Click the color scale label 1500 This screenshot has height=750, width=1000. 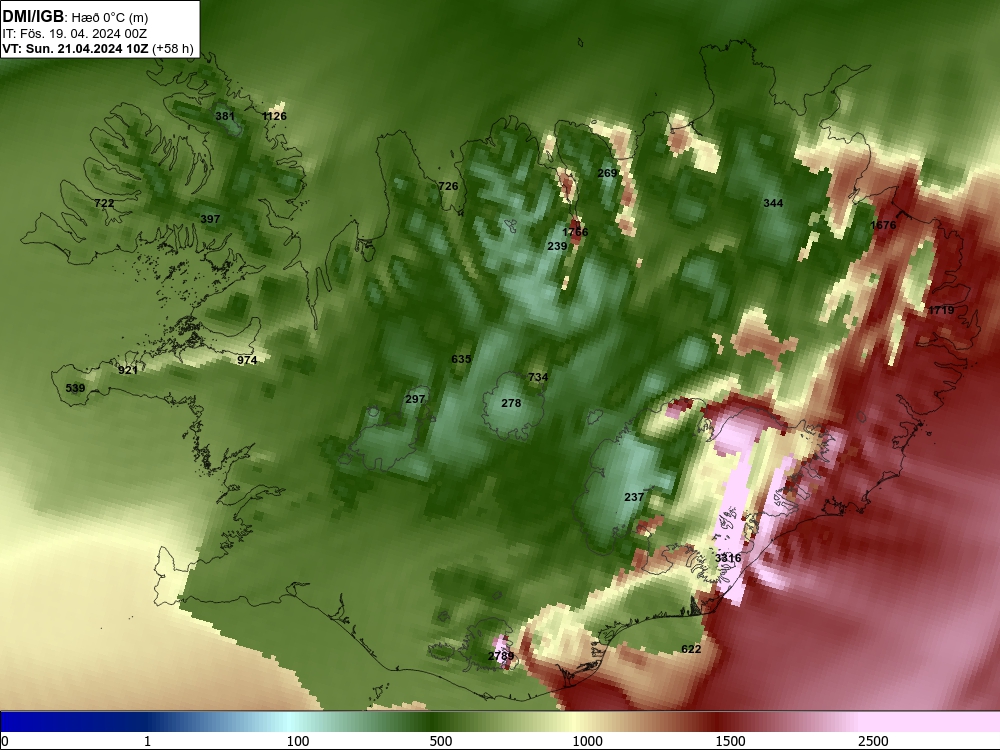[x=730, y=741]
